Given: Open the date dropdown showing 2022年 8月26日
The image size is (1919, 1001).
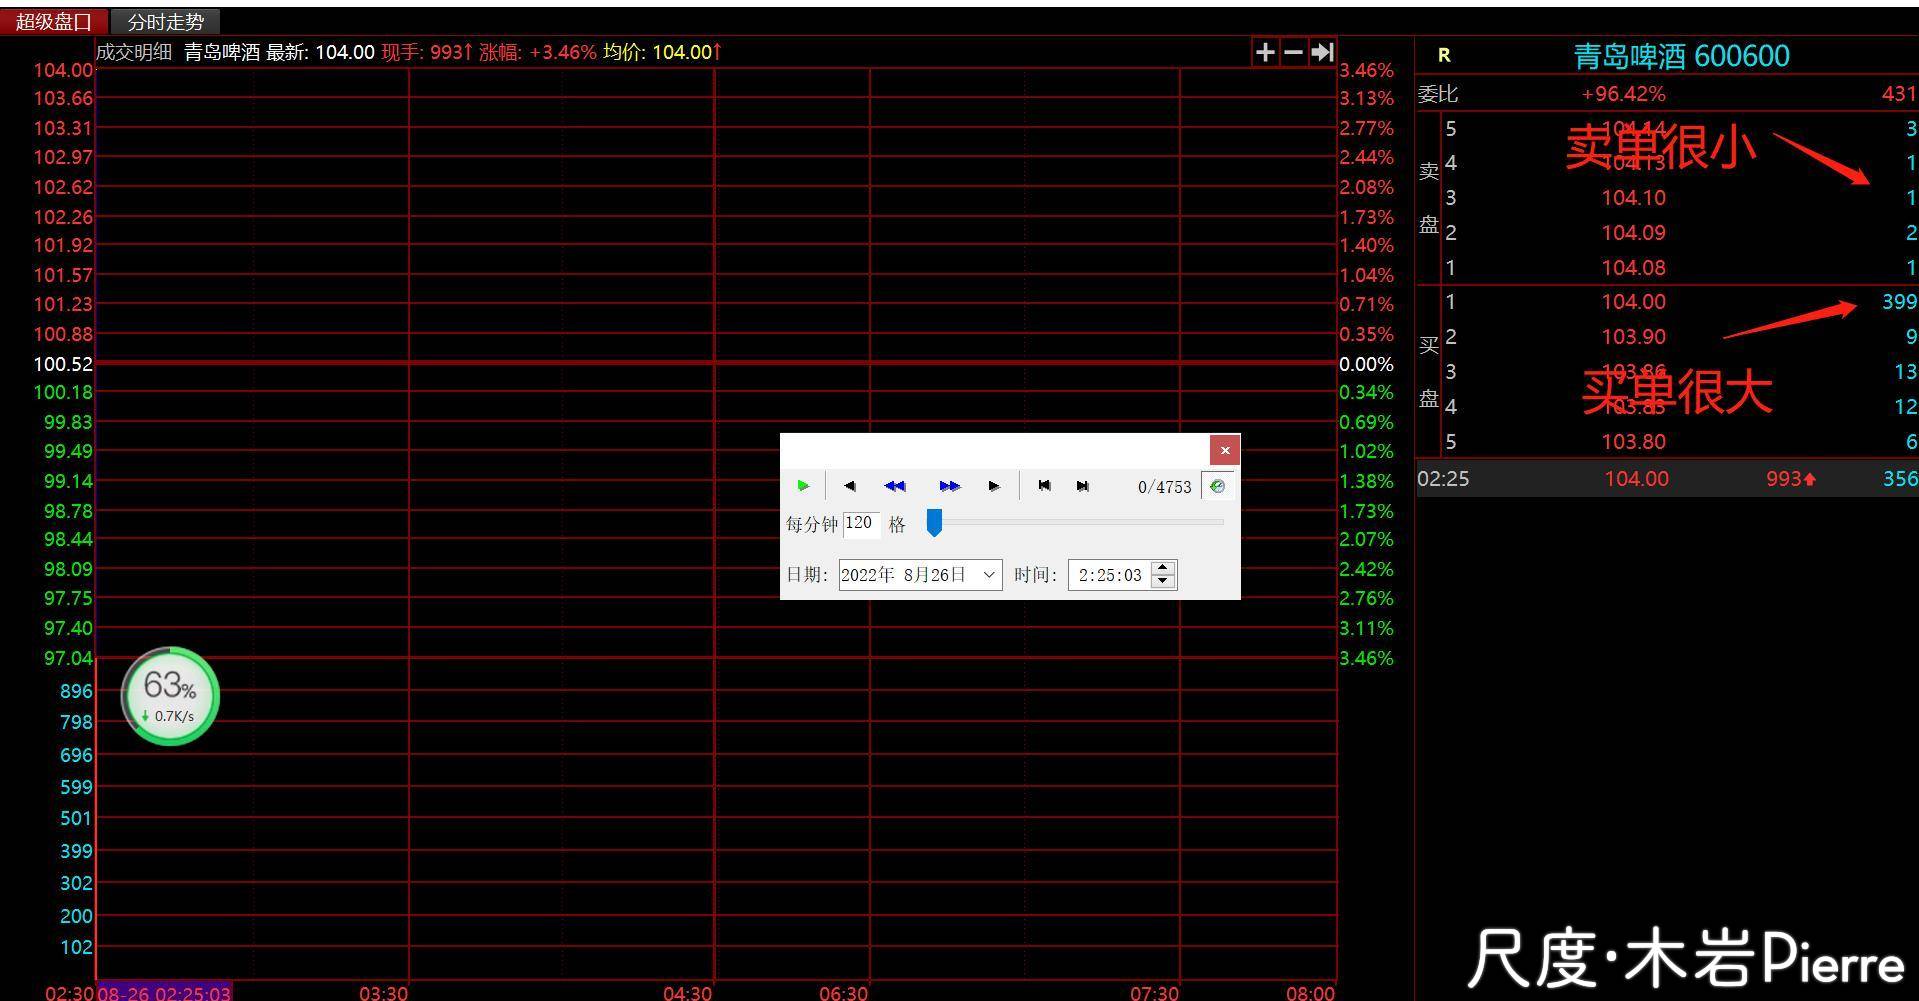Looking at the screenshot, I should [x=989, y=575].
